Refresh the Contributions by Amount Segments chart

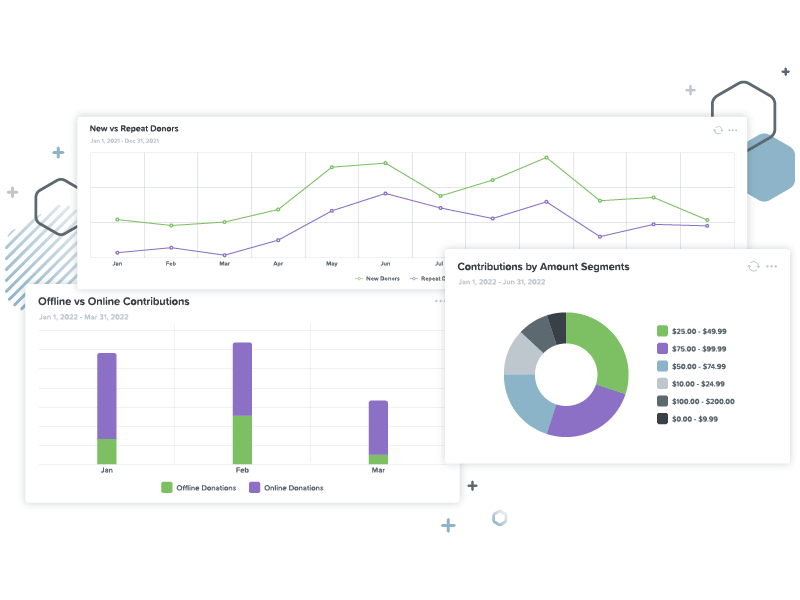[754, 266]
